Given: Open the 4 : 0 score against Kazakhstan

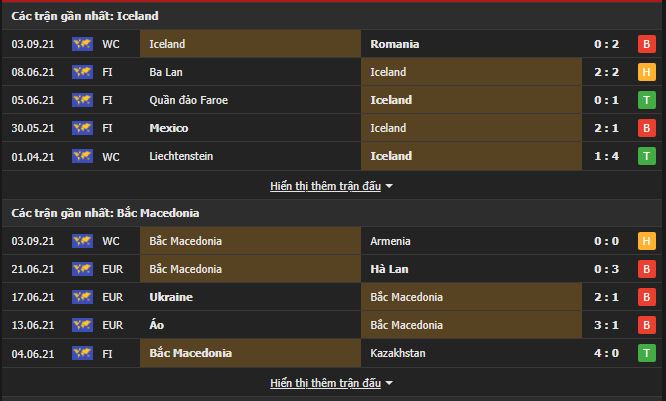Looking at the screenshot, I should [x=606, y=353].
